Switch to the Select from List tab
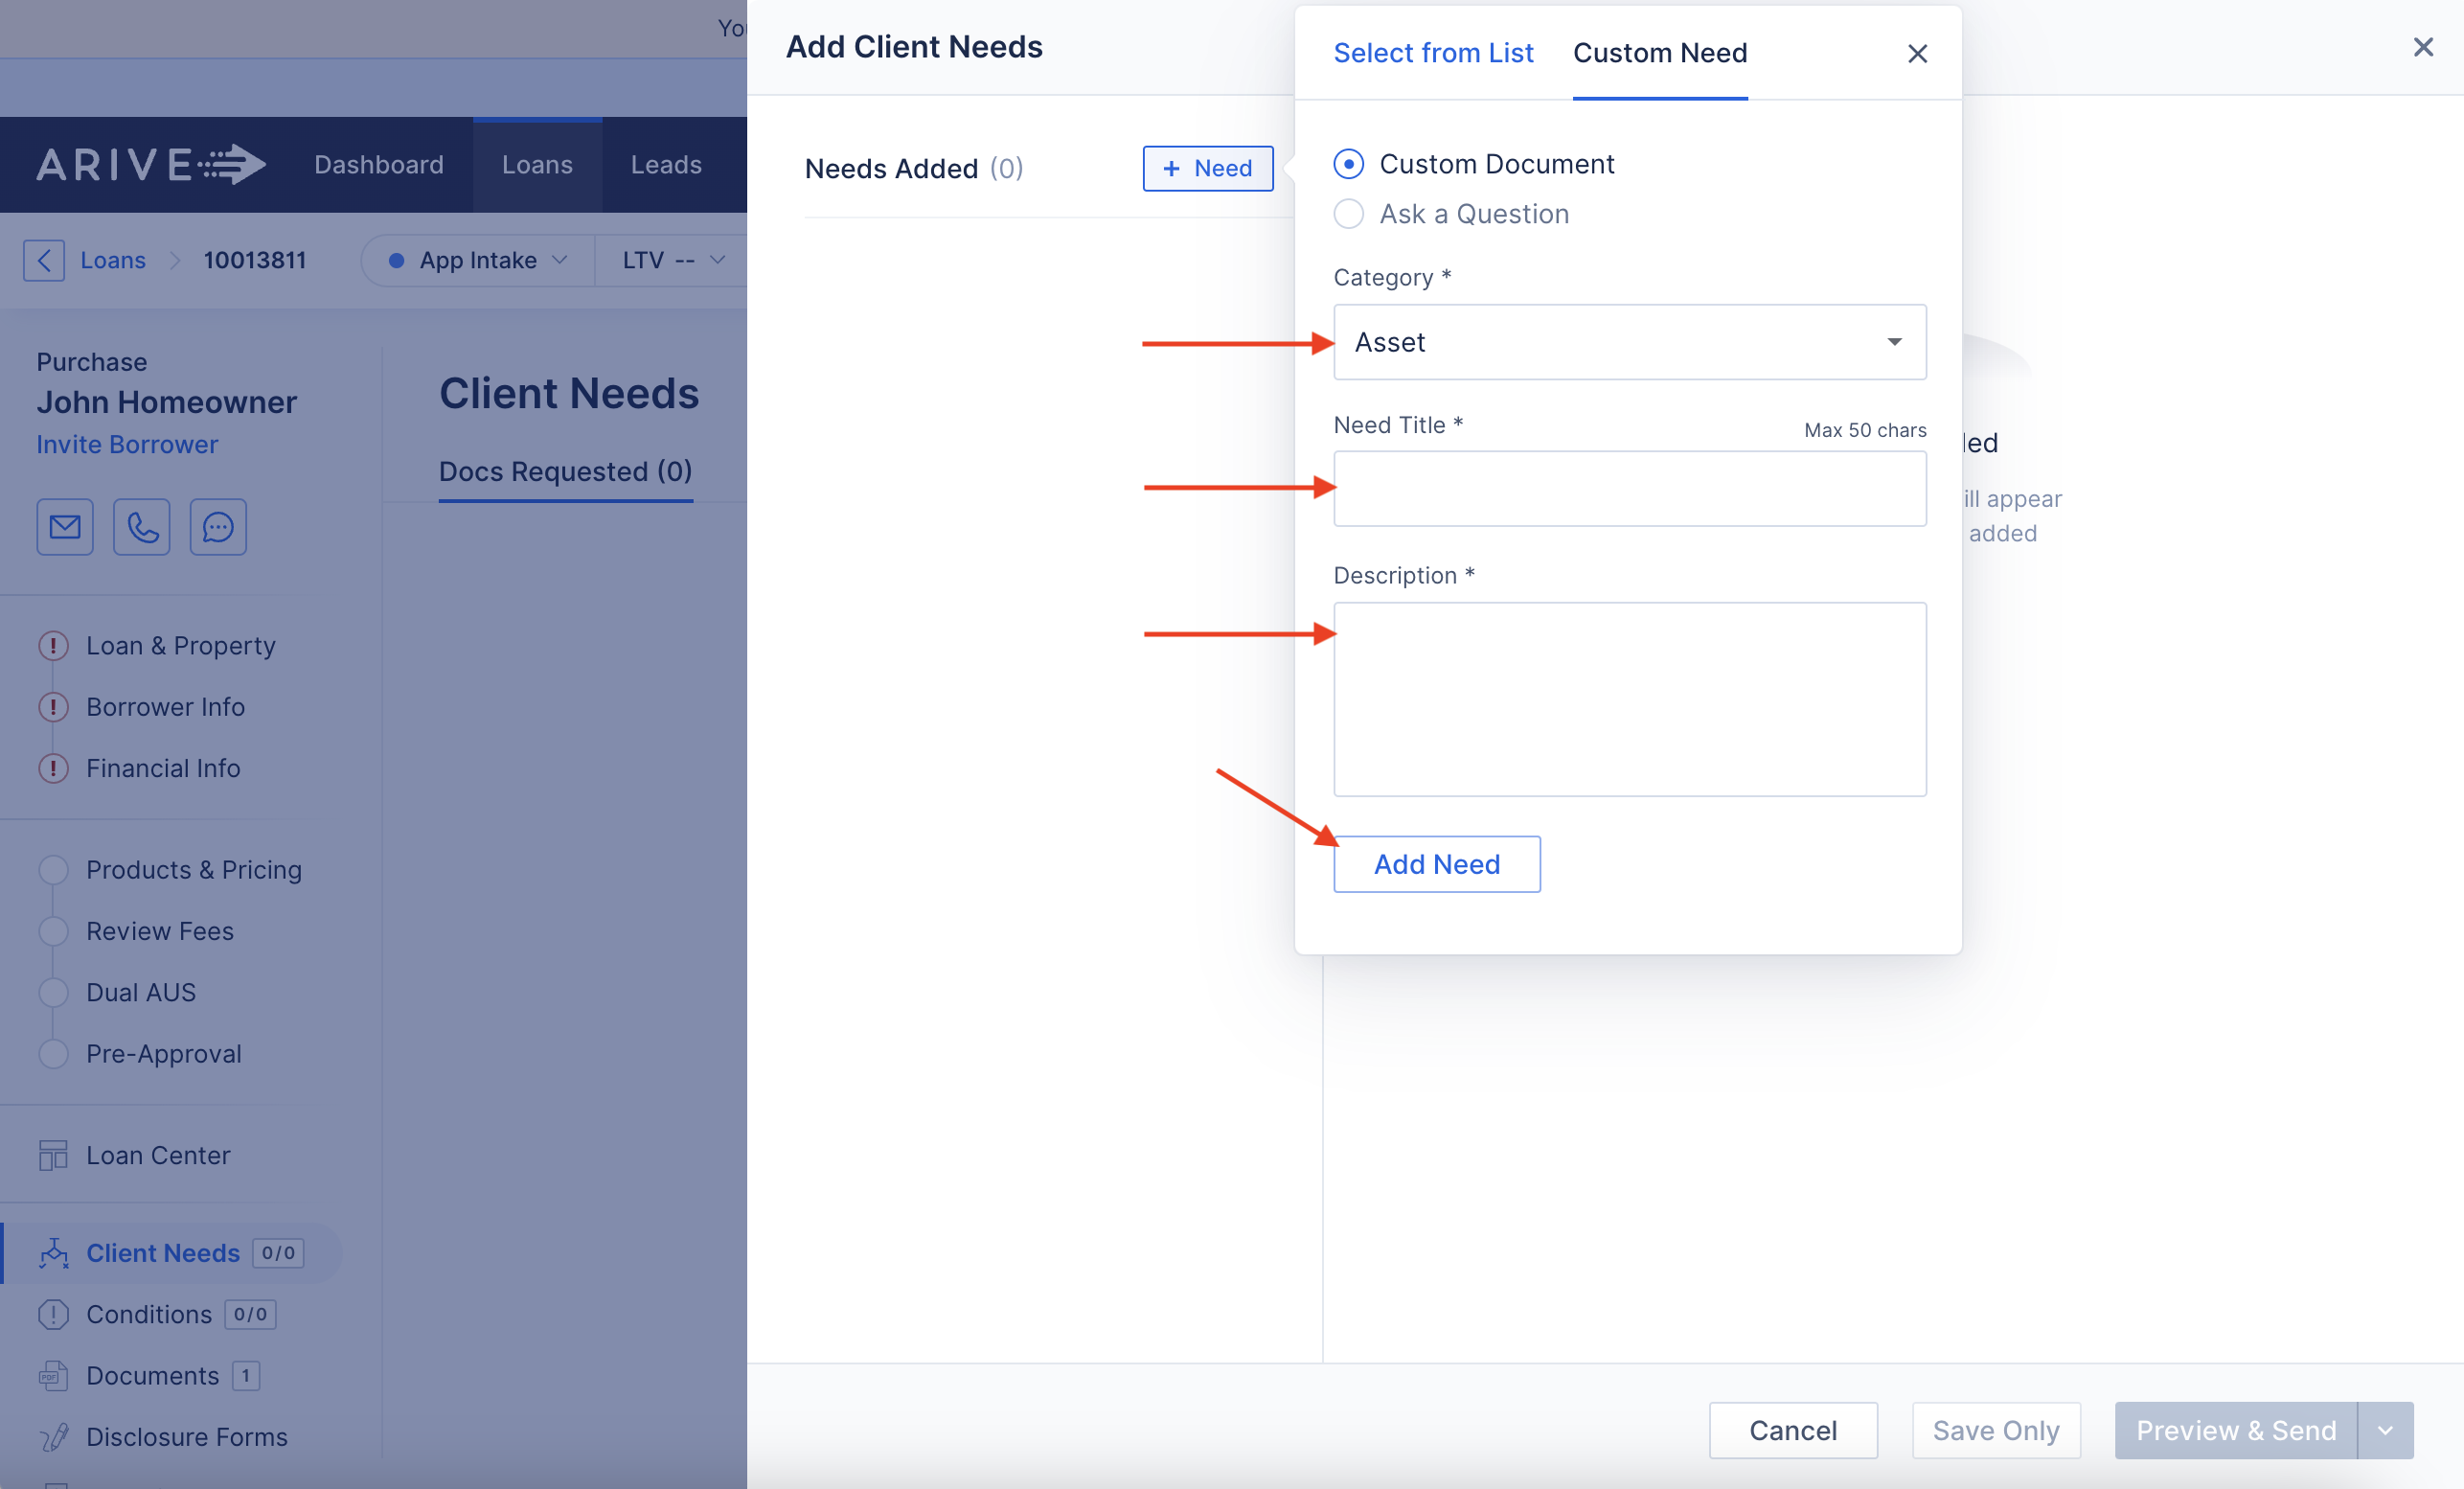This screenshot has width=2464, height=1489. coord(1432,53)
